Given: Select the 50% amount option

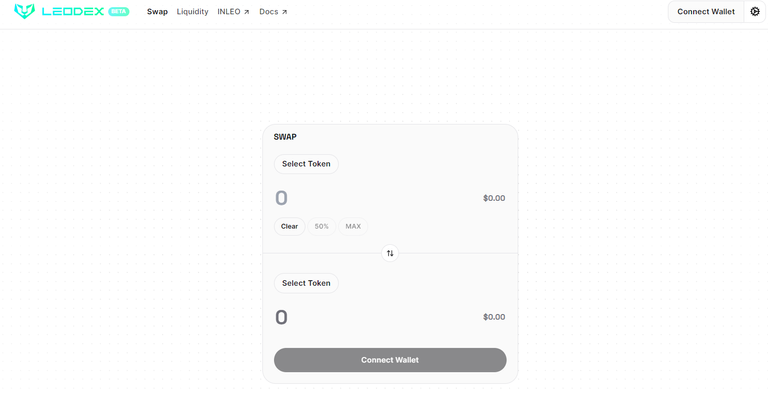Looking at the screenshot, I should (321, 226).
